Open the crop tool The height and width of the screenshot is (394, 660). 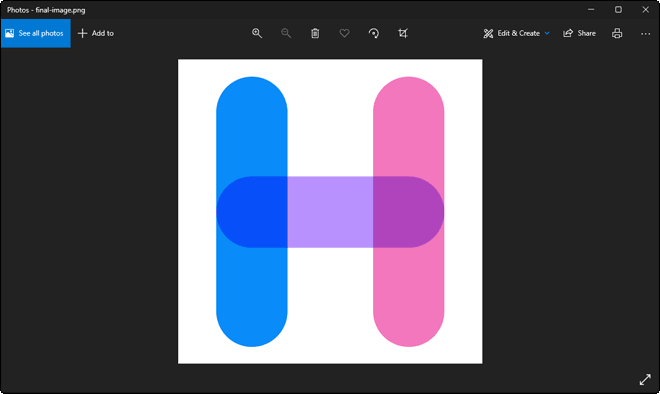(403, 33)
